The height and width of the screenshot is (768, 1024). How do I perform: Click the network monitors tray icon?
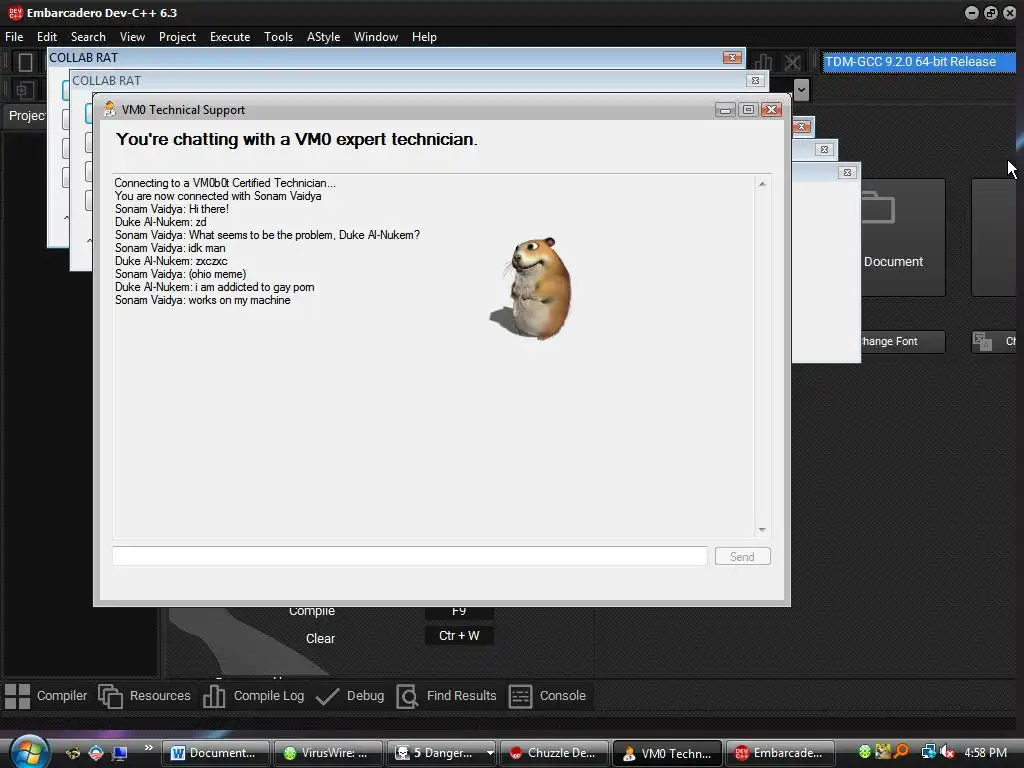click(x=928, y=752)
